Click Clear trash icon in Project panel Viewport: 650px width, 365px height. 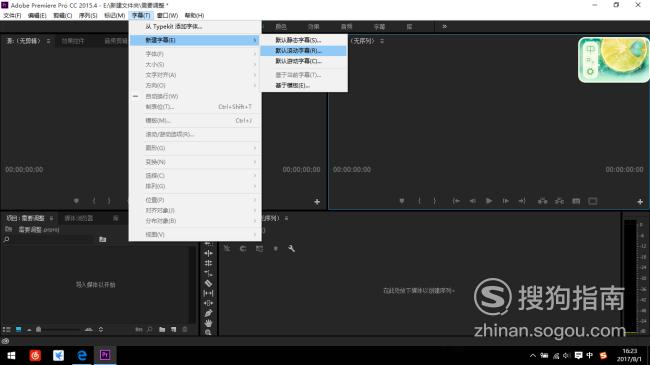click(185, 330)
